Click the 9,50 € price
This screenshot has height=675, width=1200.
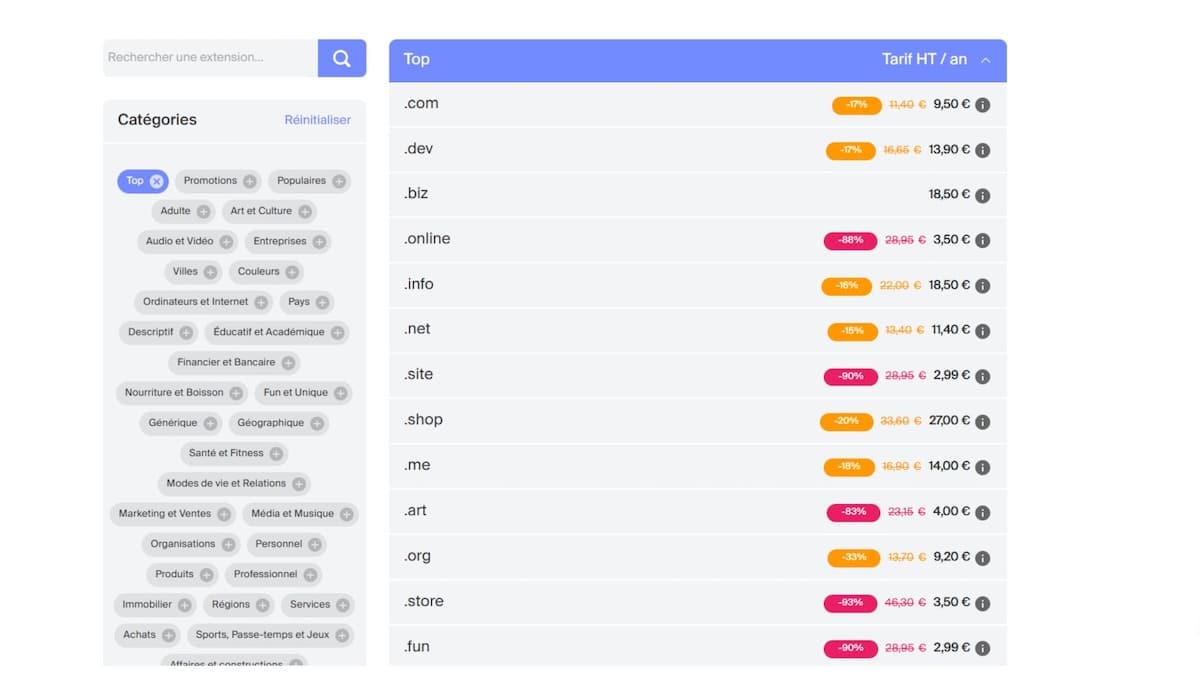952,104
